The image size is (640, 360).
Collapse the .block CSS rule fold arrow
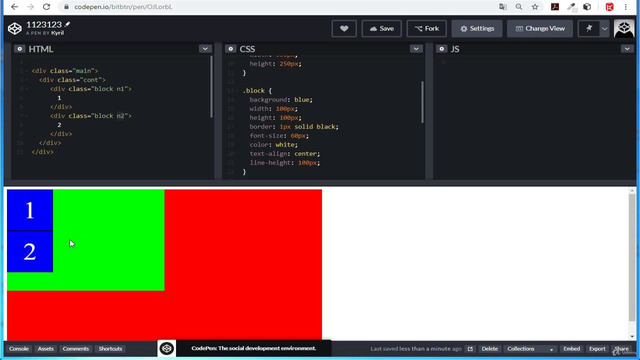point(238,91)
